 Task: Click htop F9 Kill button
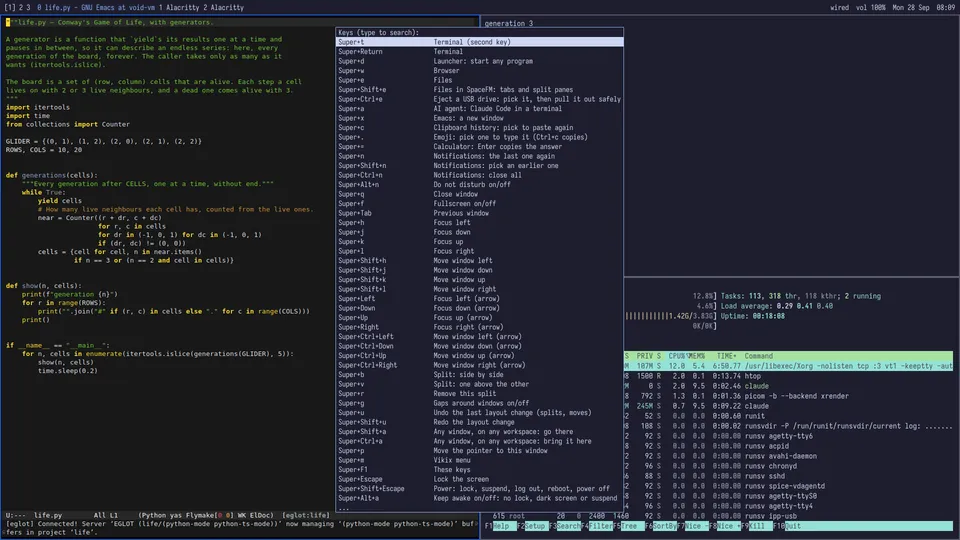pyautogui.click(x=757, y=526)
